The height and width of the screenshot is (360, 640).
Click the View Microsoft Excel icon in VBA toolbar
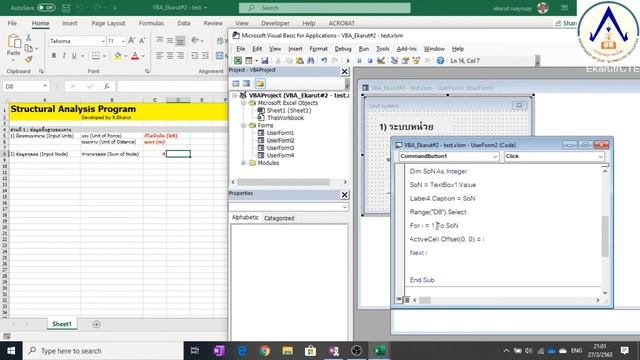coord(238,61)
